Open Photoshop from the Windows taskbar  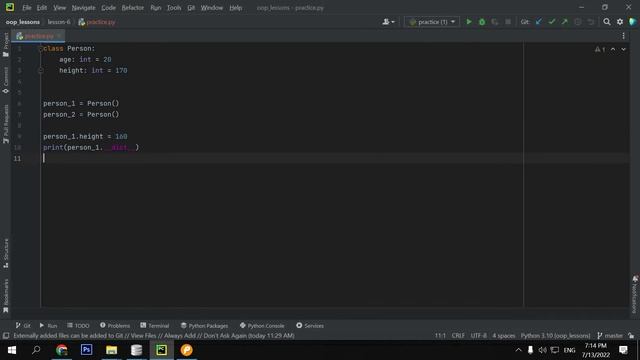87,350
